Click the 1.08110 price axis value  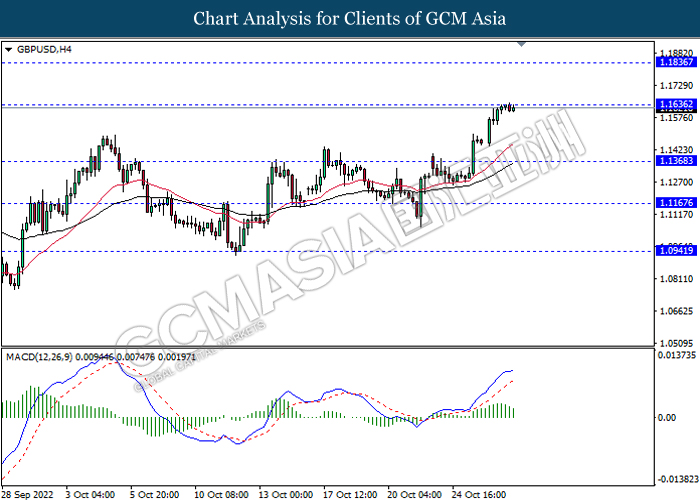tap(676, 279)
